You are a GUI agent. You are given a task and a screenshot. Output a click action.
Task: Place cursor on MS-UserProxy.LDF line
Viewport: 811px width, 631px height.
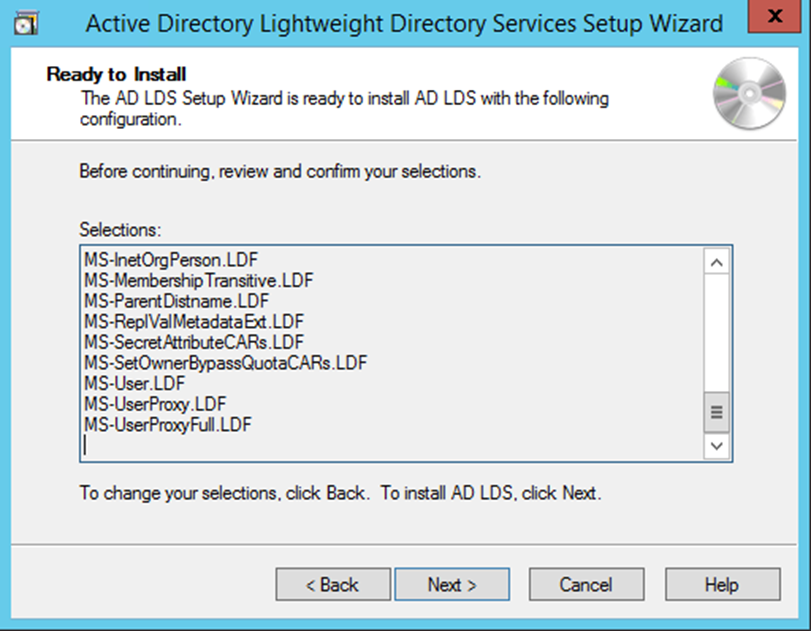[x=155, y=404]
